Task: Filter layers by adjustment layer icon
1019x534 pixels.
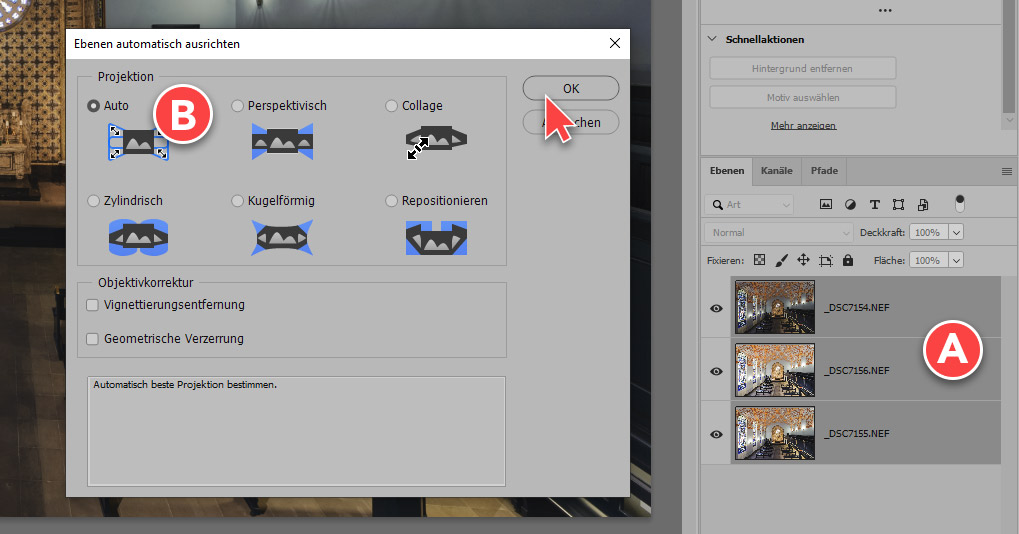Action: click(x=850, y=204)
